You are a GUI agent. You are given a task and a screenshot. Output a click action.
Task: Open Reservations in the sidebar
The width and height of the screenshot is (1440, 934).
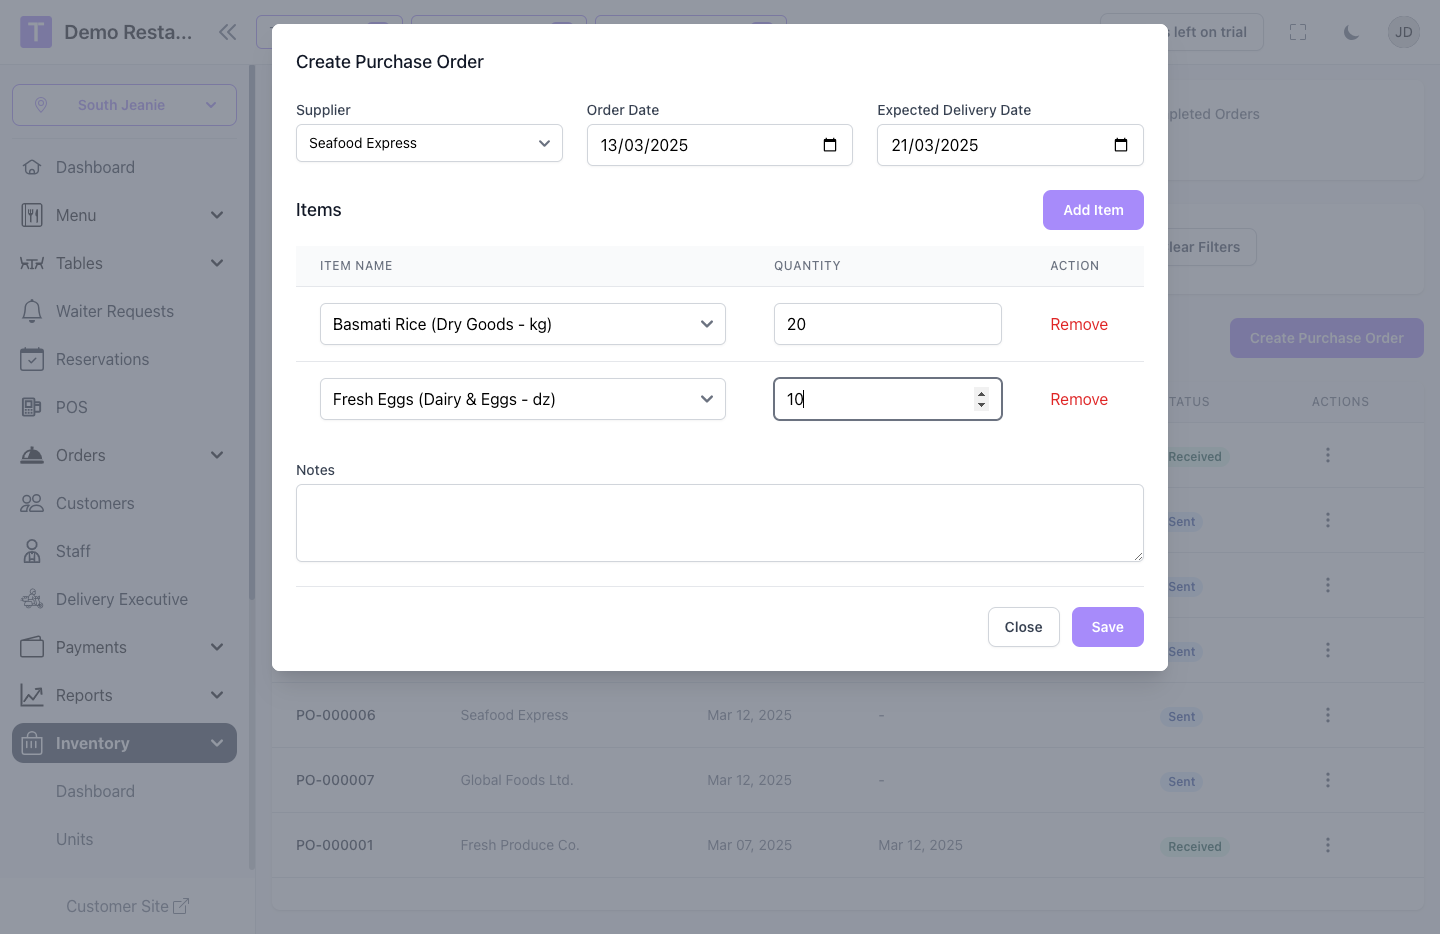click(102, 359)
